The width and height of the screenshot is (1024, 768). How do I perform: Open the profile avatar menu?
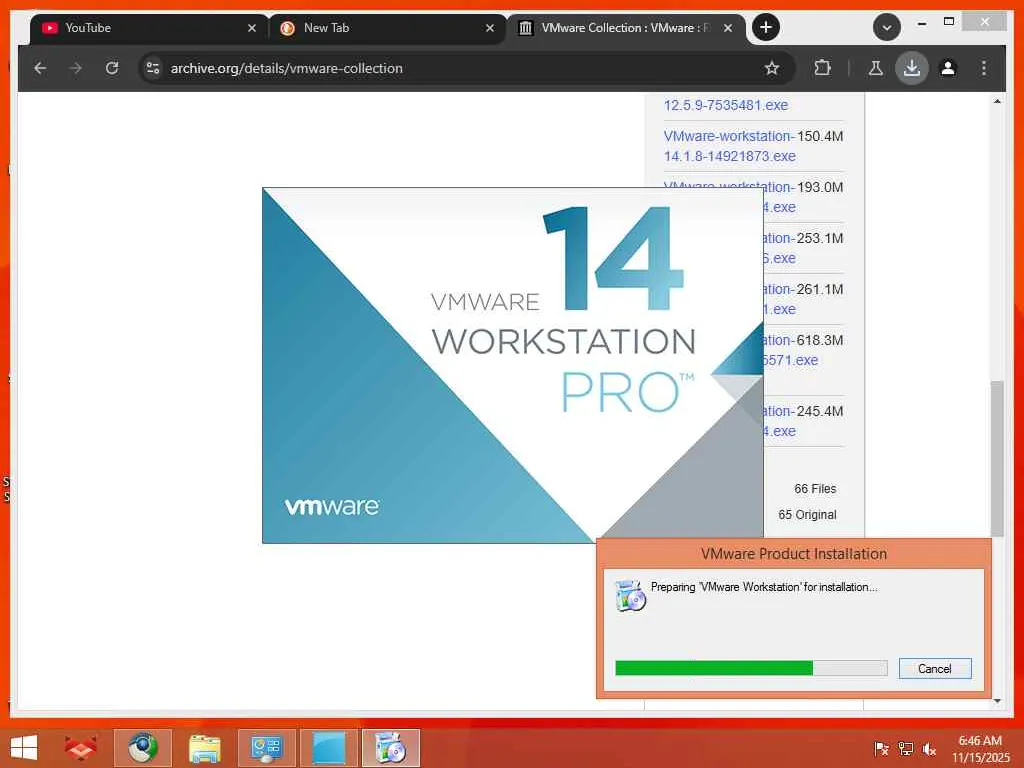coord(948,68)
